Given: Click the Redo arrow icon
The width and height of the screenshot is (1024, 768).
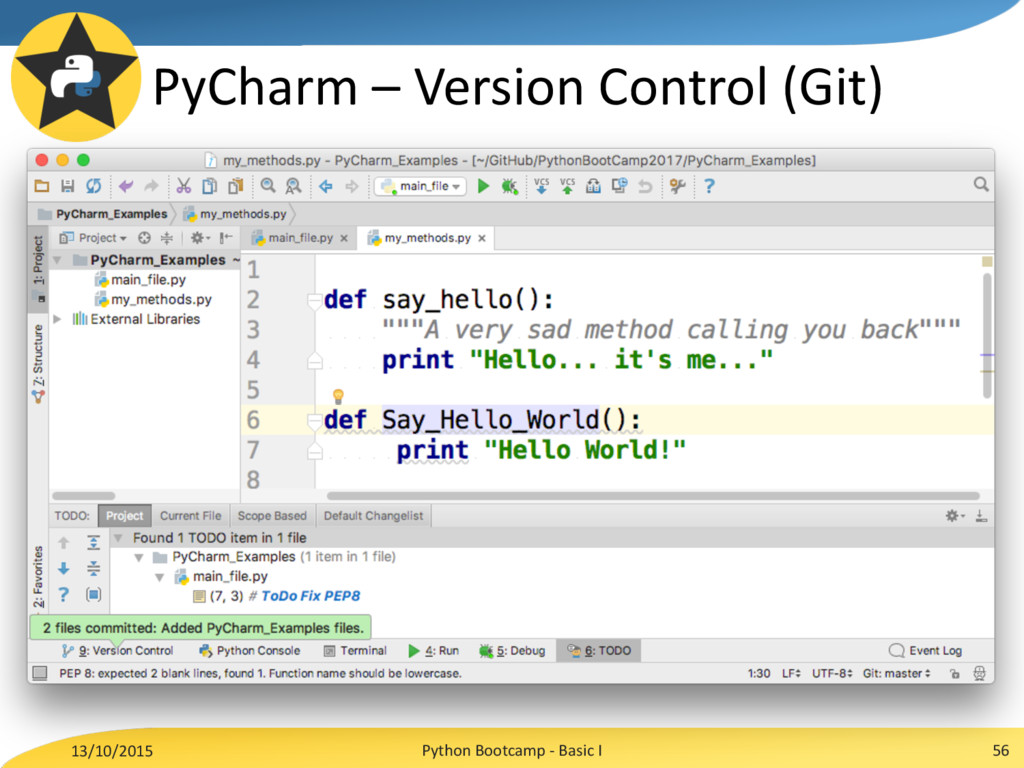Looking at the screenshot, I should [152, 186].
